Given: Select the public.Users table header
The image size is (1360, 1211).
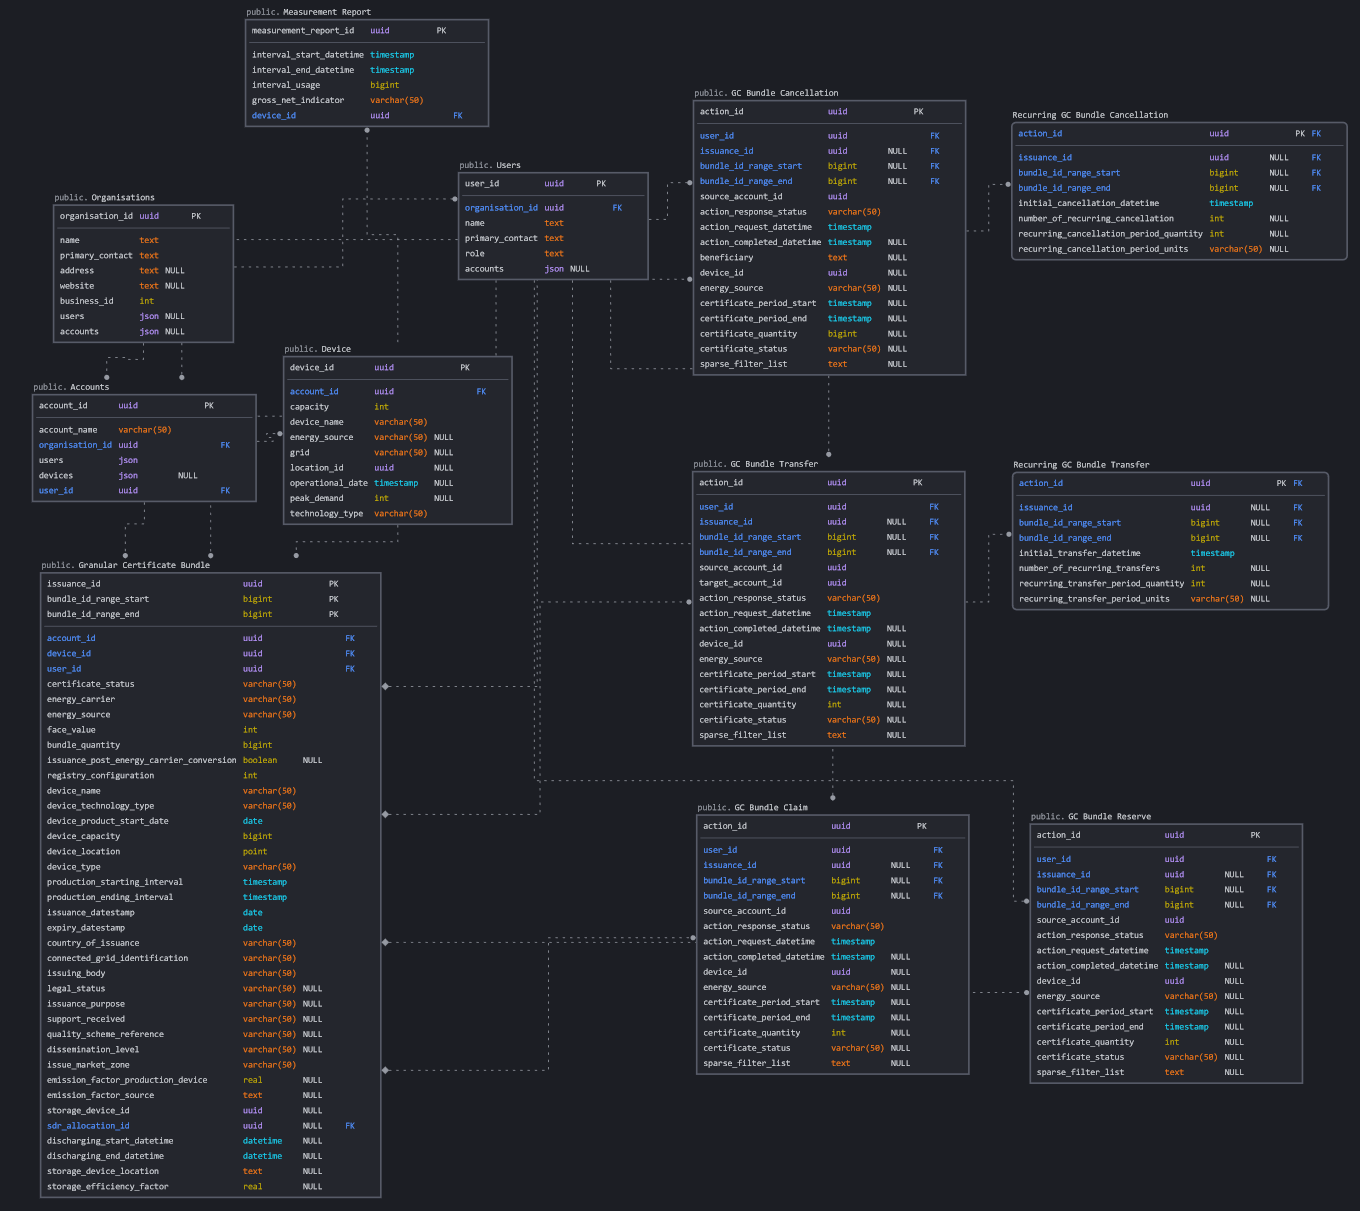Looking at the screenshot, I should [x=490, y=165].
